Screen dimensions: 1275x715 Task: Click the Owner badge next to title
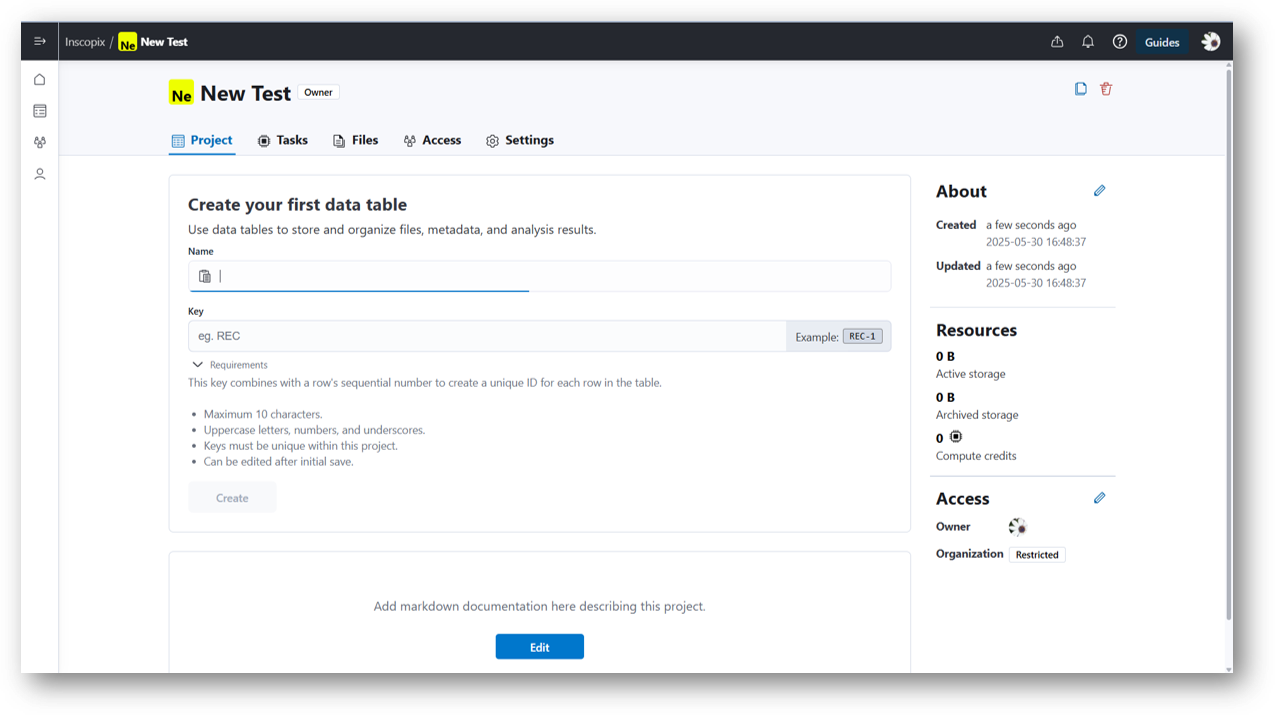(x=319, y=92)
